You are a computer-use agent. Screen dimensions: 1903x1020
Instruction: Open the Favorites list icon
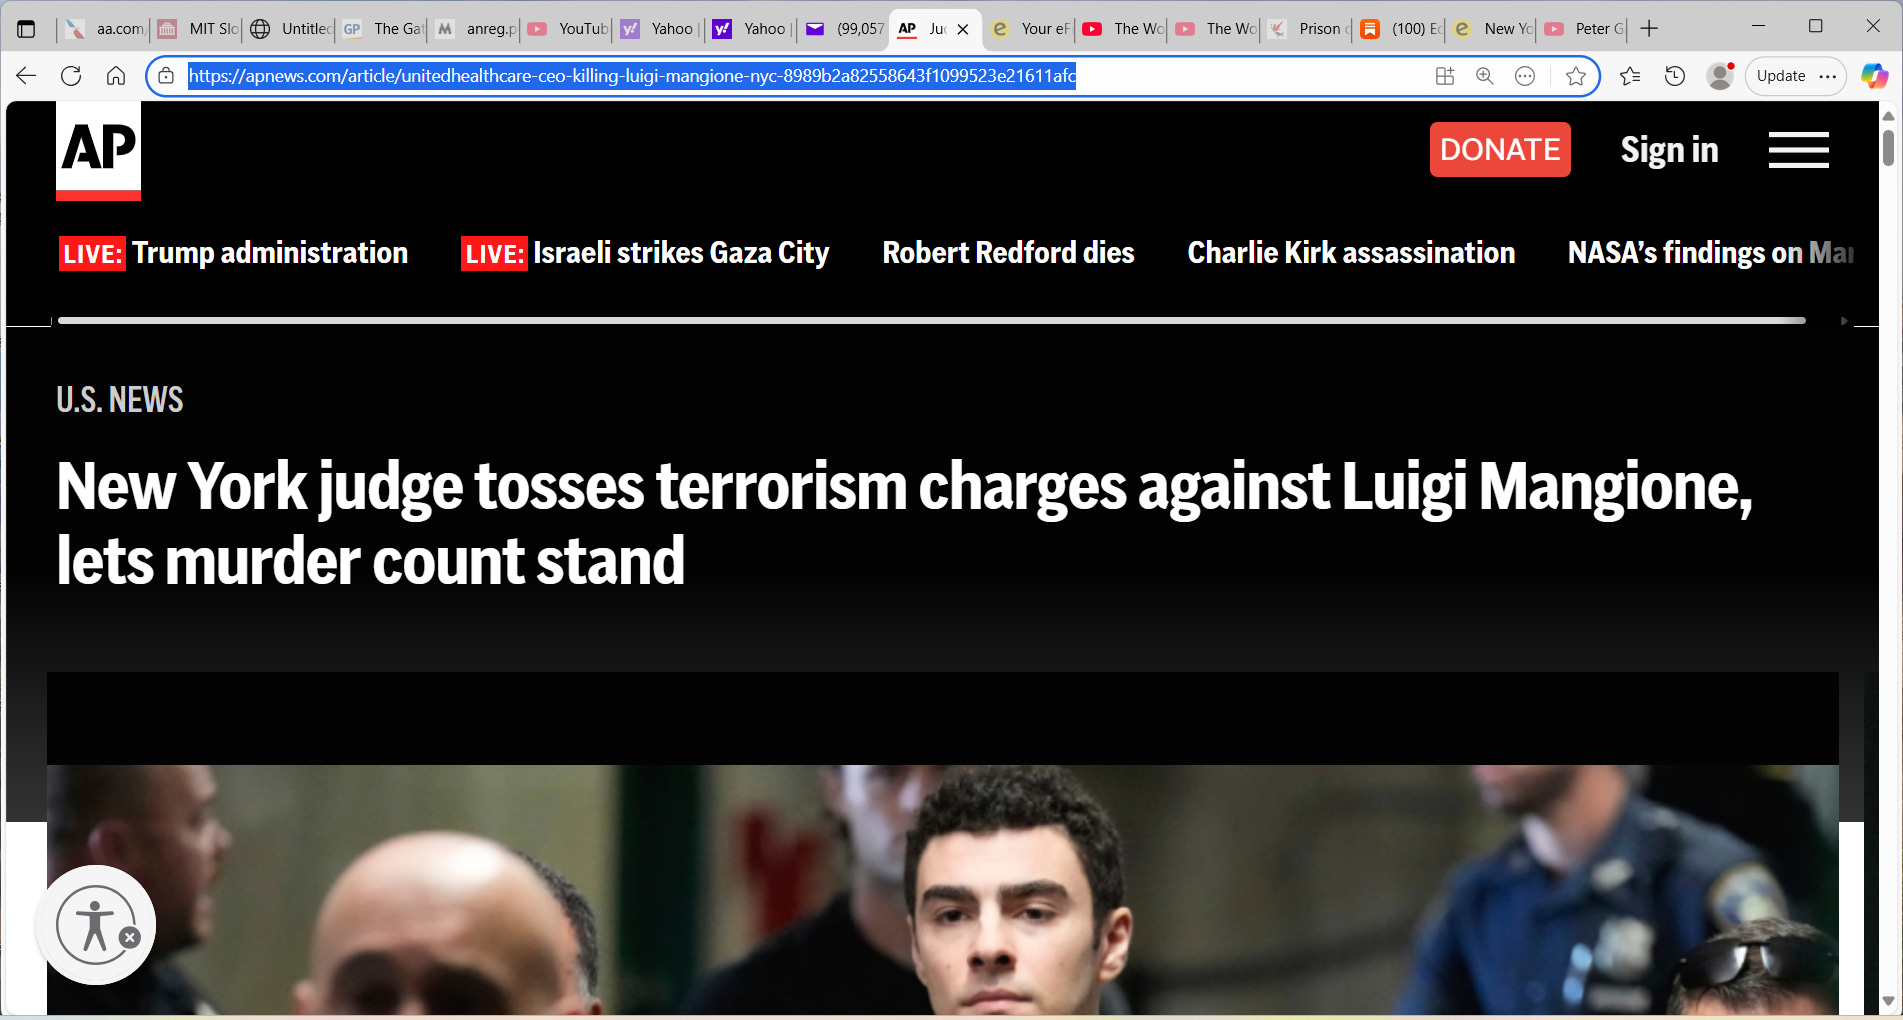coord(1630,76)
